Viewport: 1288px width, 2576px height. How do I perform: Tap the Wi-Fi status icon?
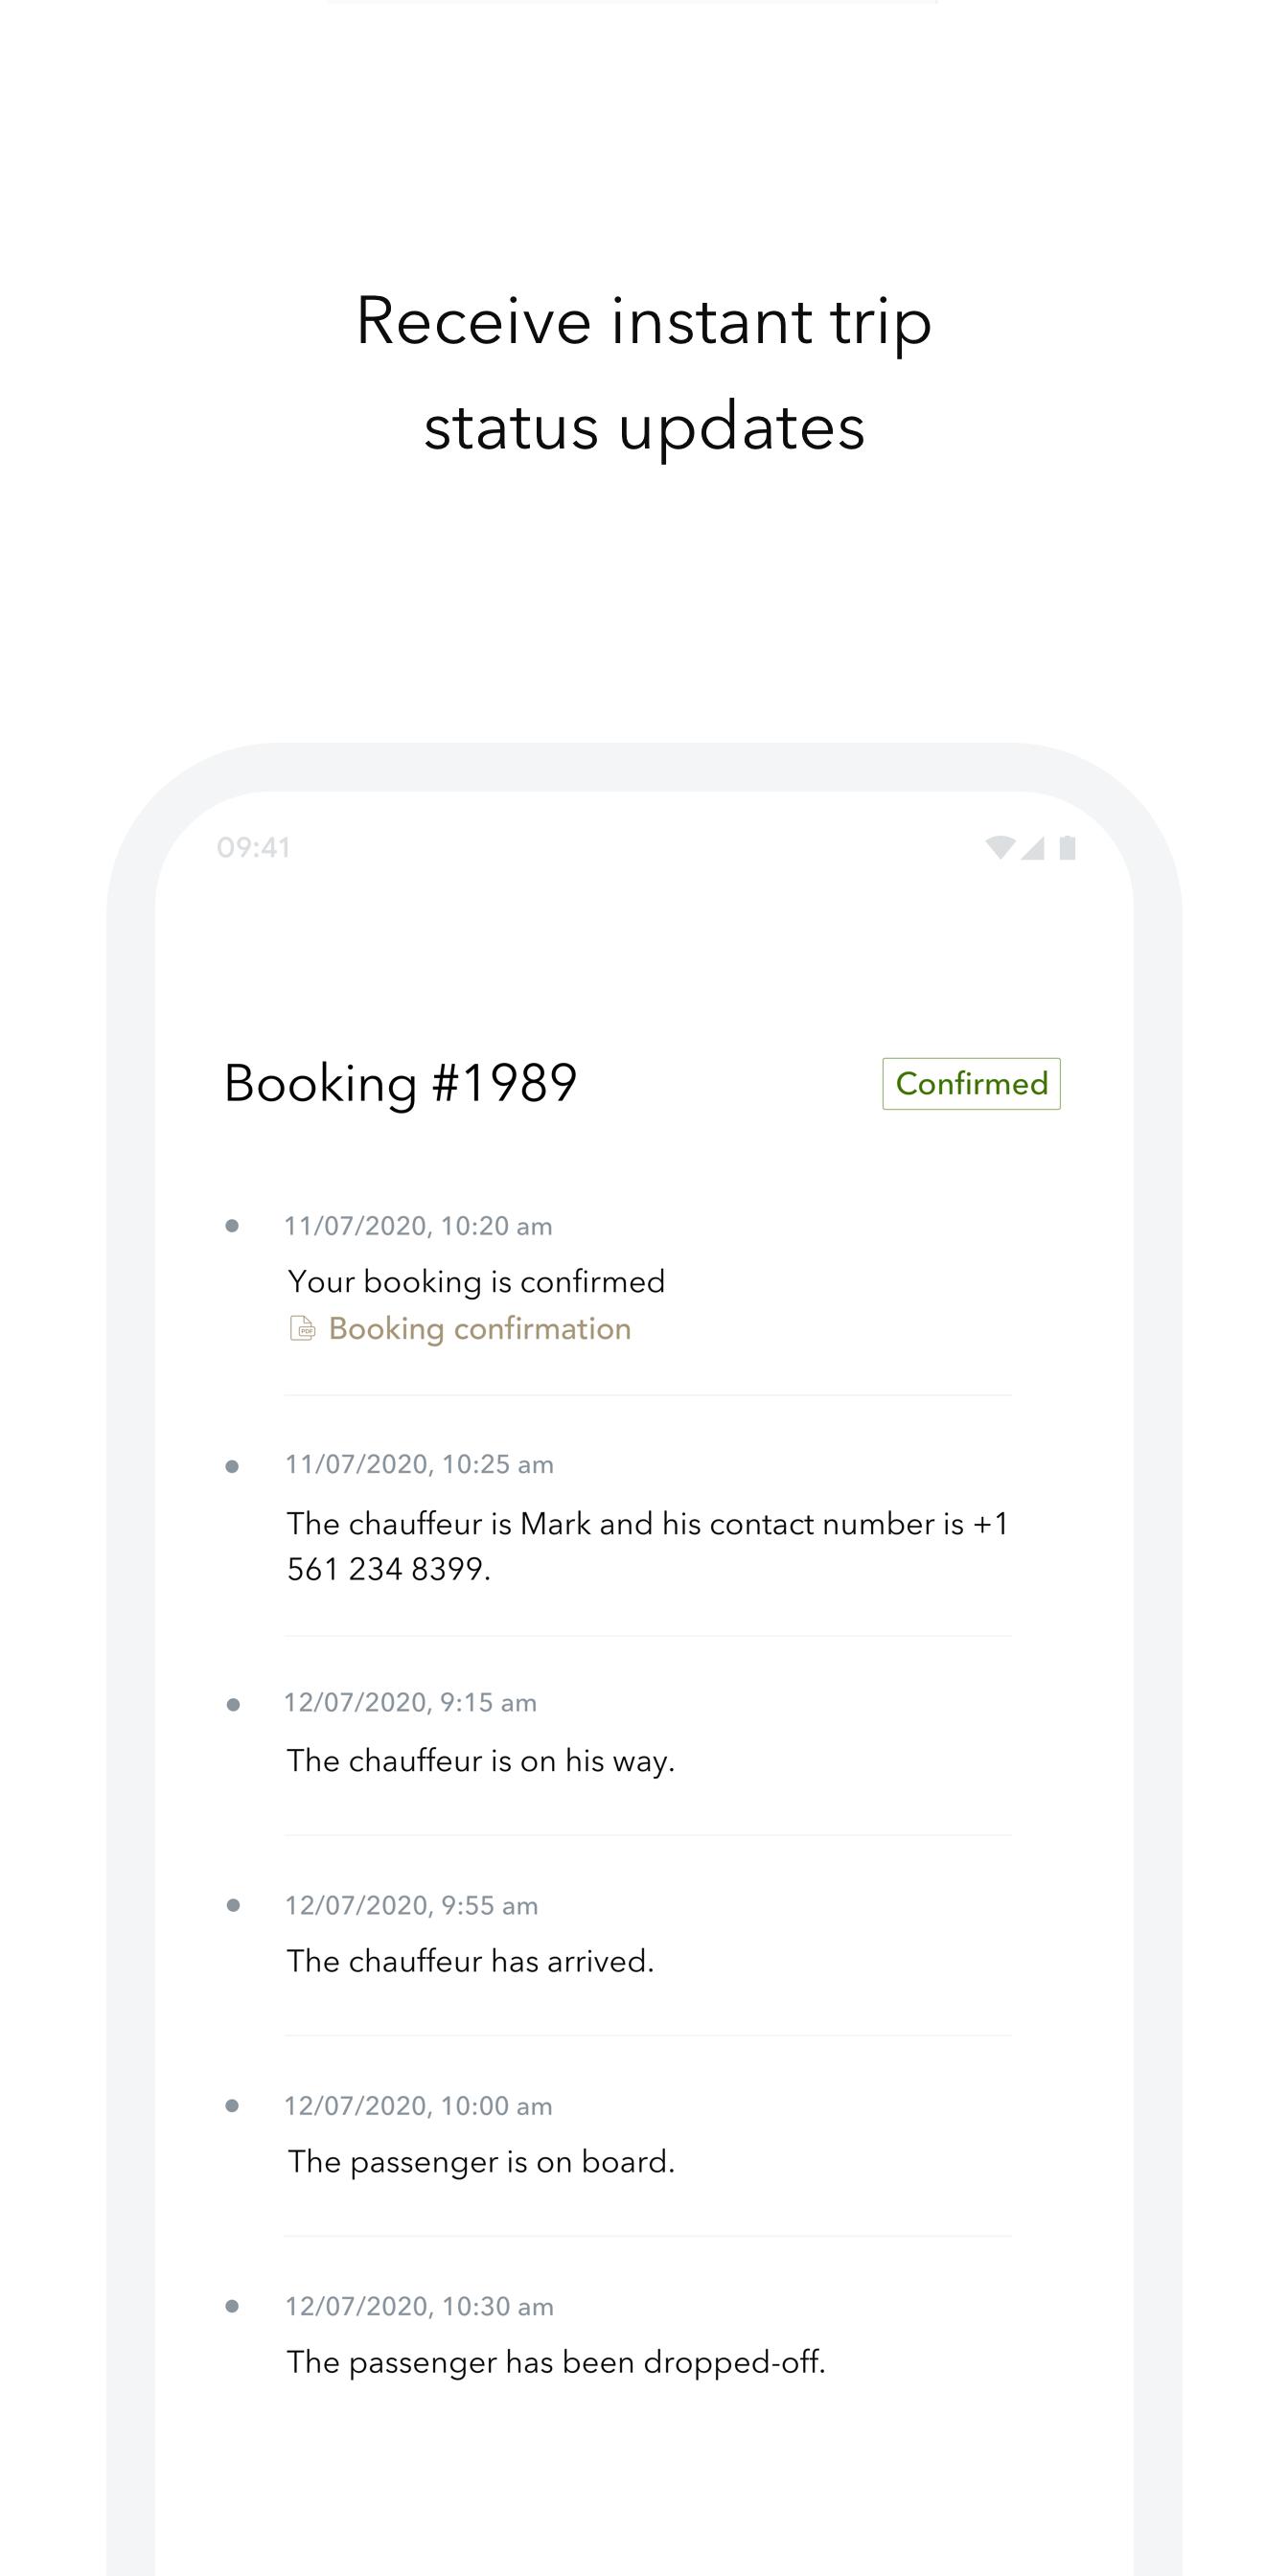pyautogui.click(x=1000, y=848)
